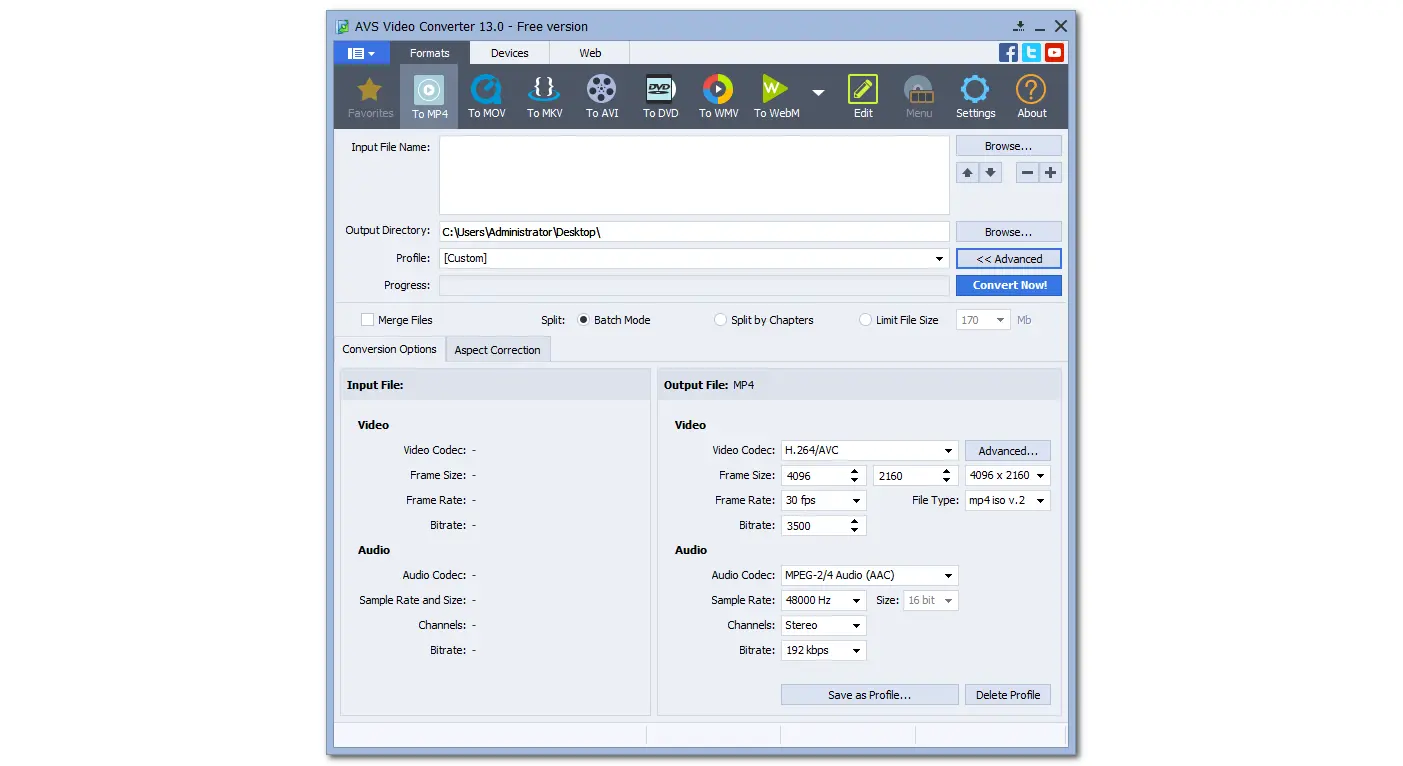Remove input file with minus button
The height and width of the screenshot is (766, 1403).
click(1028, 173)
